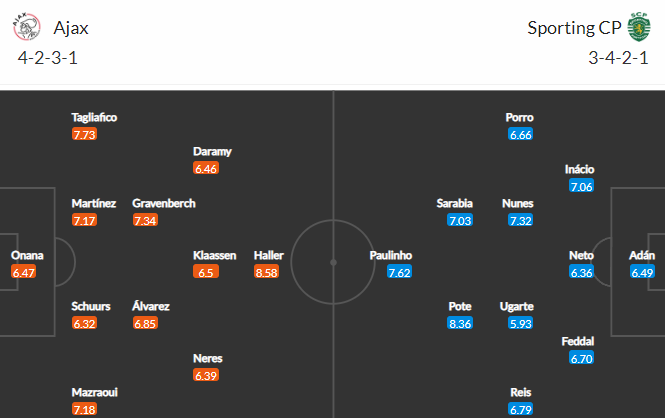The width and height of the screenshot is (665, 418).
Task: Select Haller's 8.58 rating badge
Action: [x=266, y=272]
